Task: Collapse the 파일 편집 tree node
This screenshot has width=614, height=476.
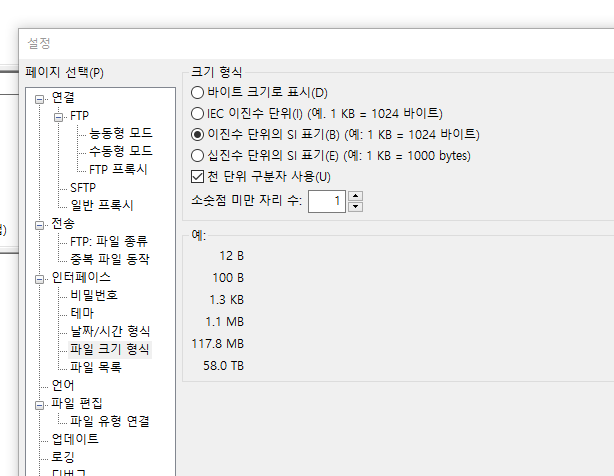Action: tap(39, 405)
